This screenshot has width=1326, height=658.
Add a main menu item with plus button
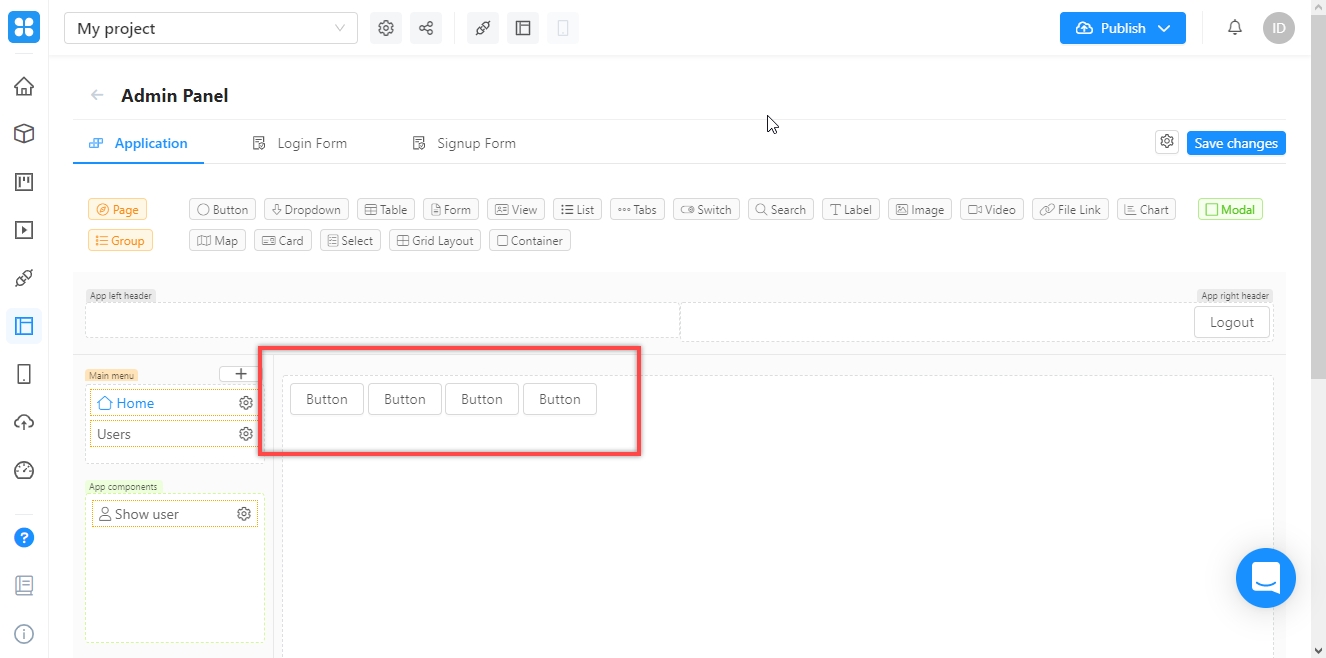click(x=240, y=374)
